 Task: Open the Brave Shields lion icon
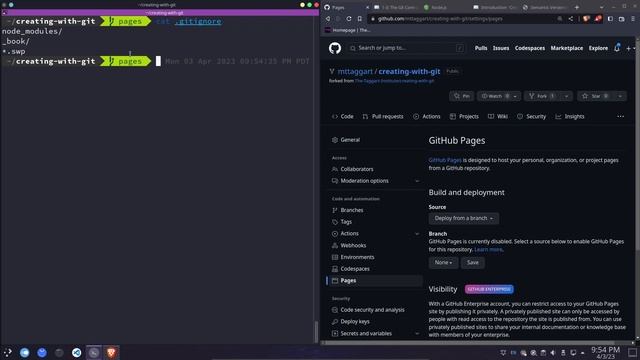(587, 19)
